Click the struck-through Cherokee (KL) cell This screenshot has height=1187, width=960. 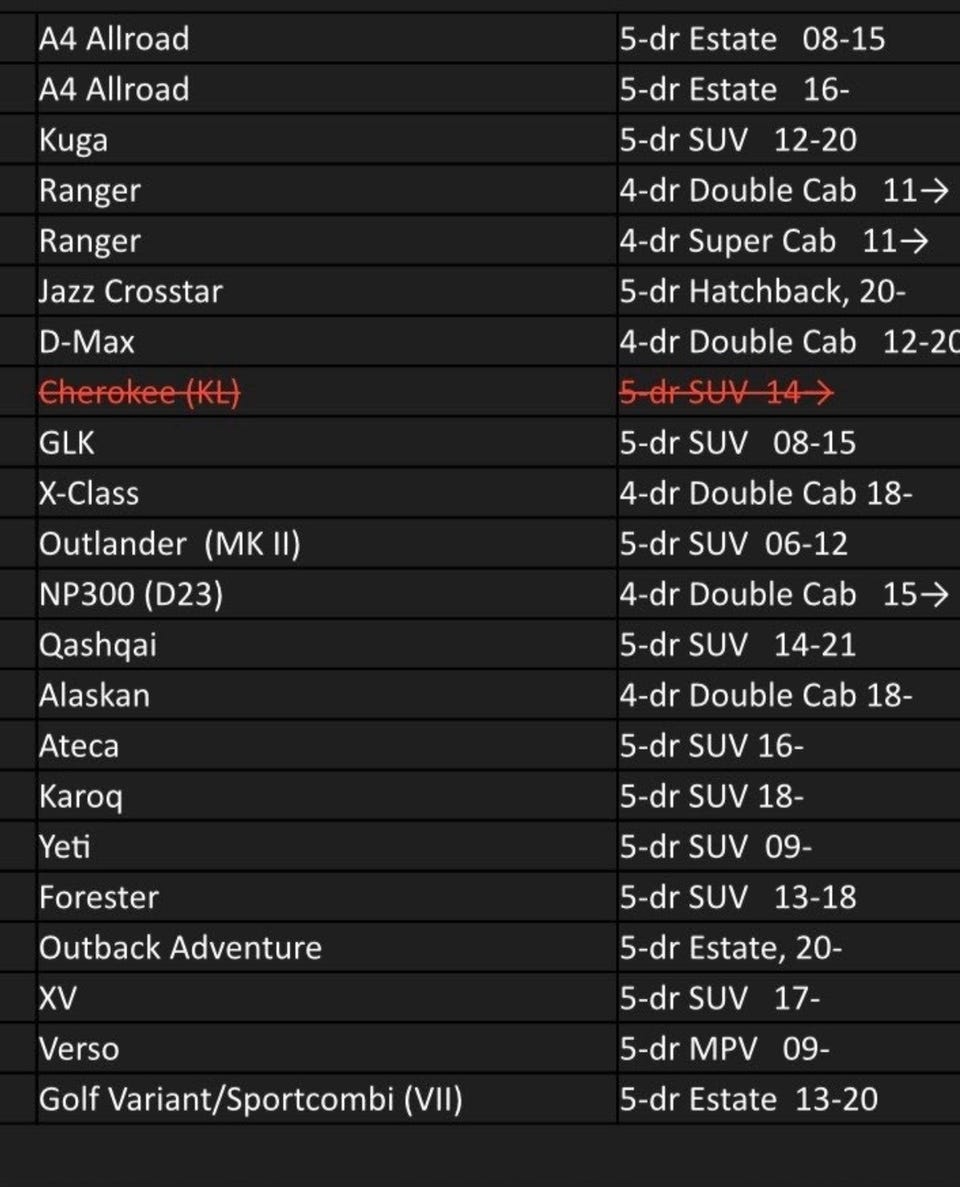140,393
